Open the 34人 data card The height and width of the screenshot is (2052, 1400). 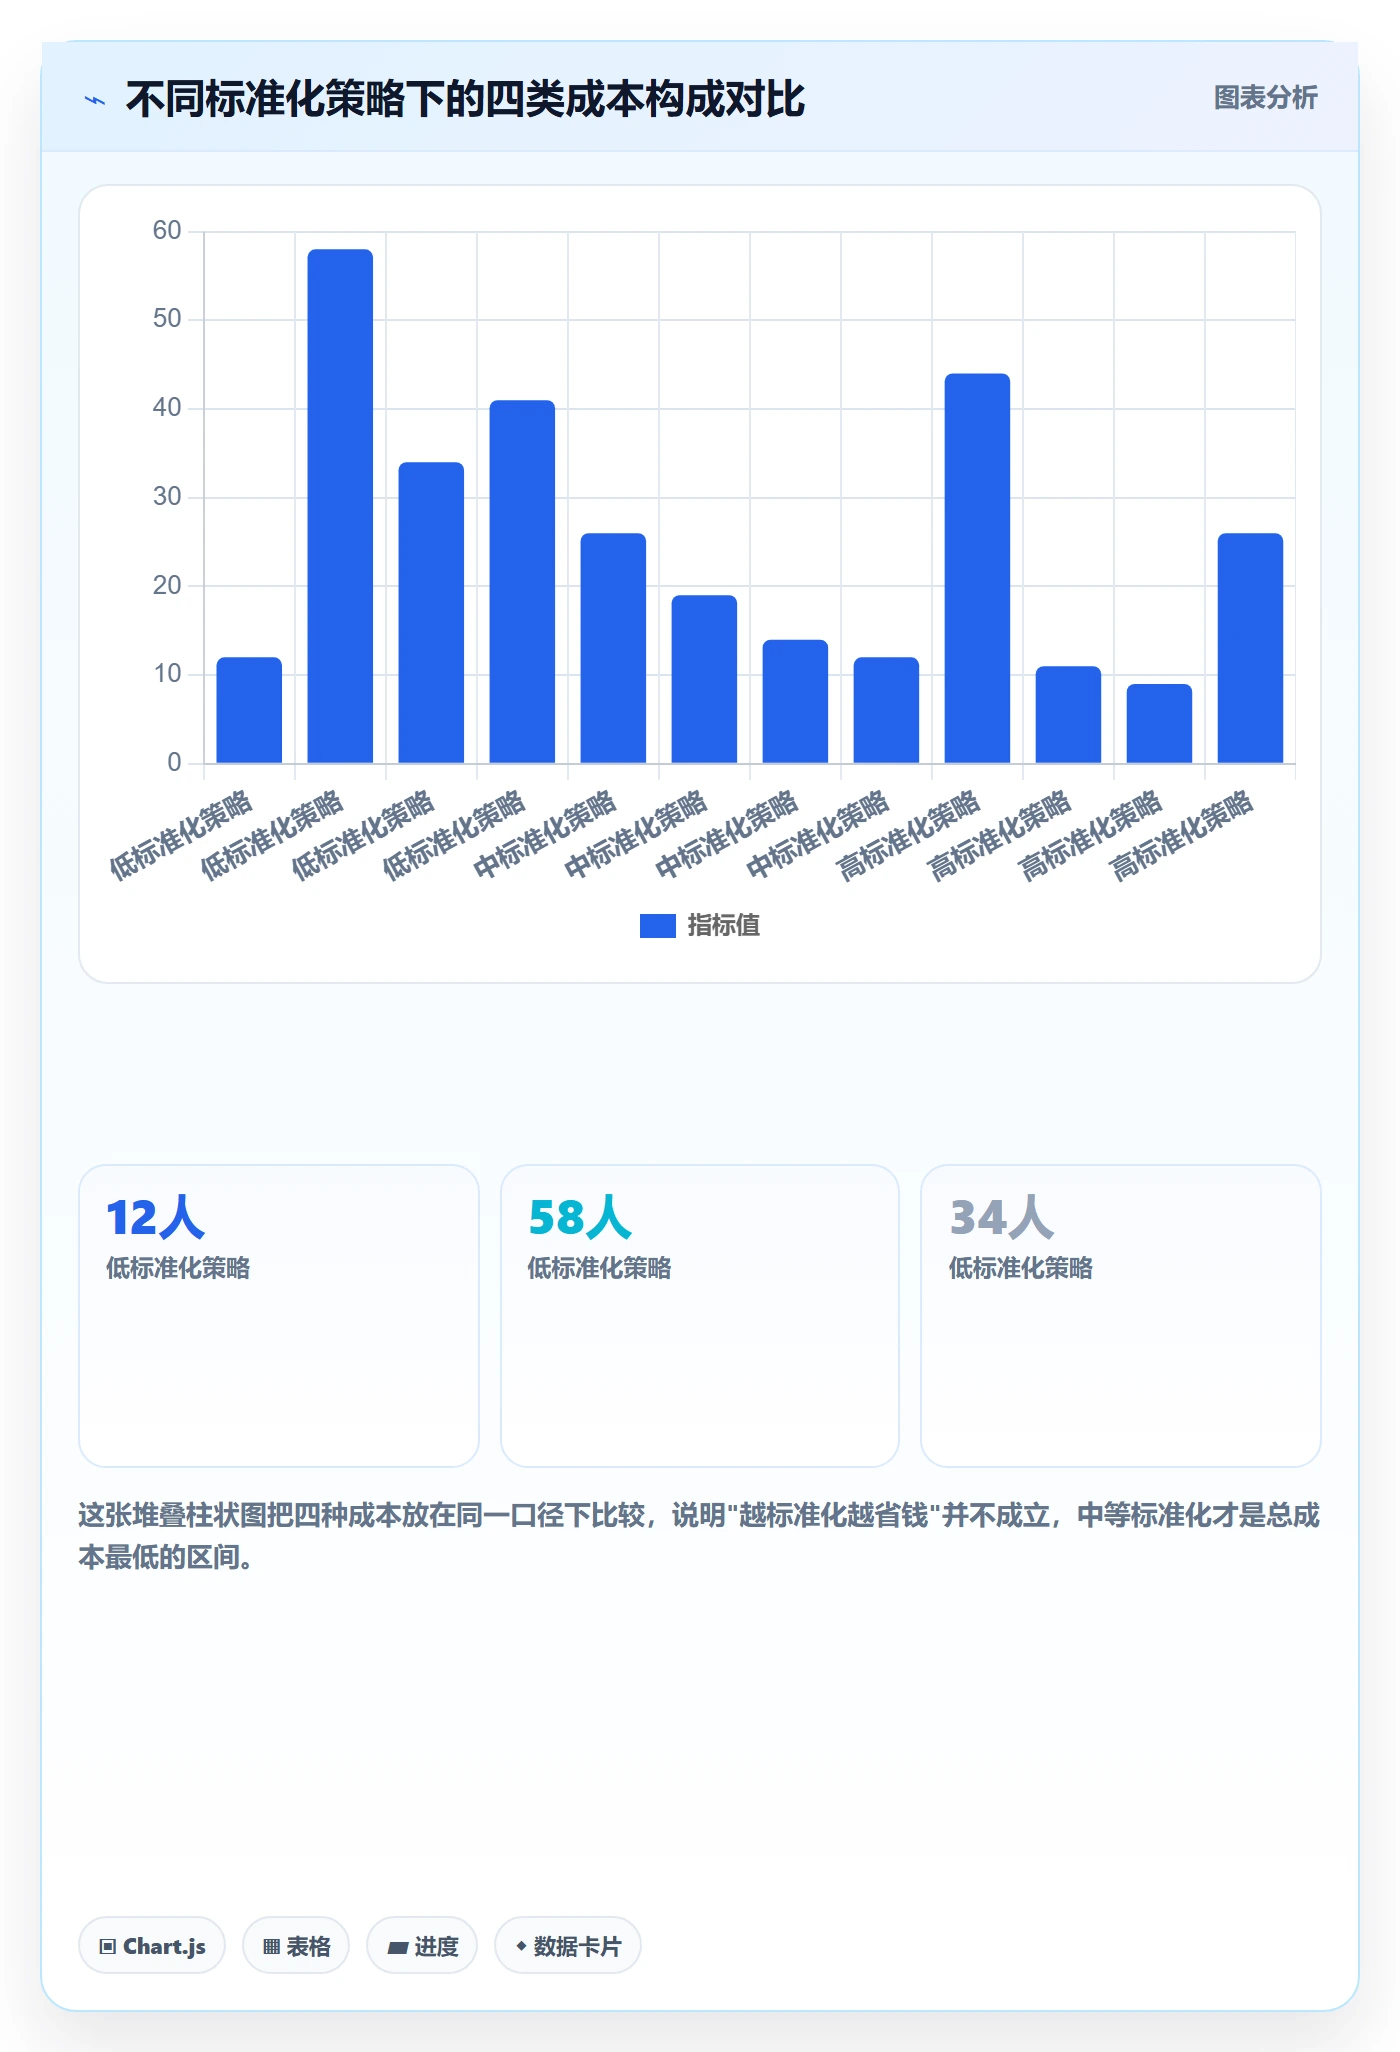1121,1315
